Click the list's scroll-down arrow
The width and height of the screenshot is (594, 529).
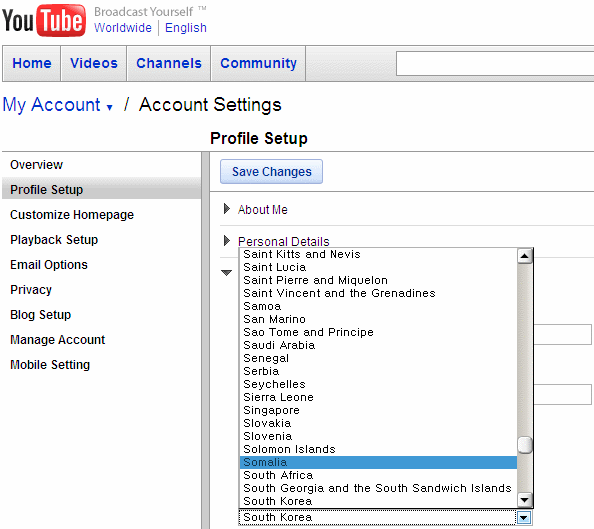pos(524,500)
